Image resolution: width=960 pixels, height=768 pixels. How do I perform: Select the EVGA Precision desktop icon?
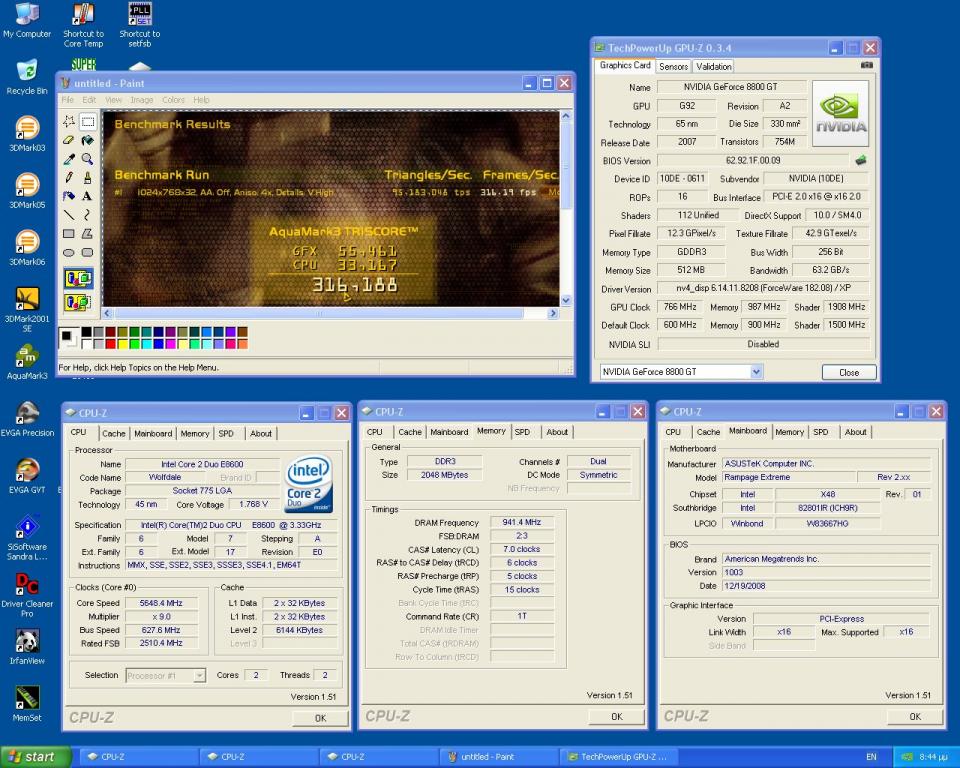click(x=27, y=419)
